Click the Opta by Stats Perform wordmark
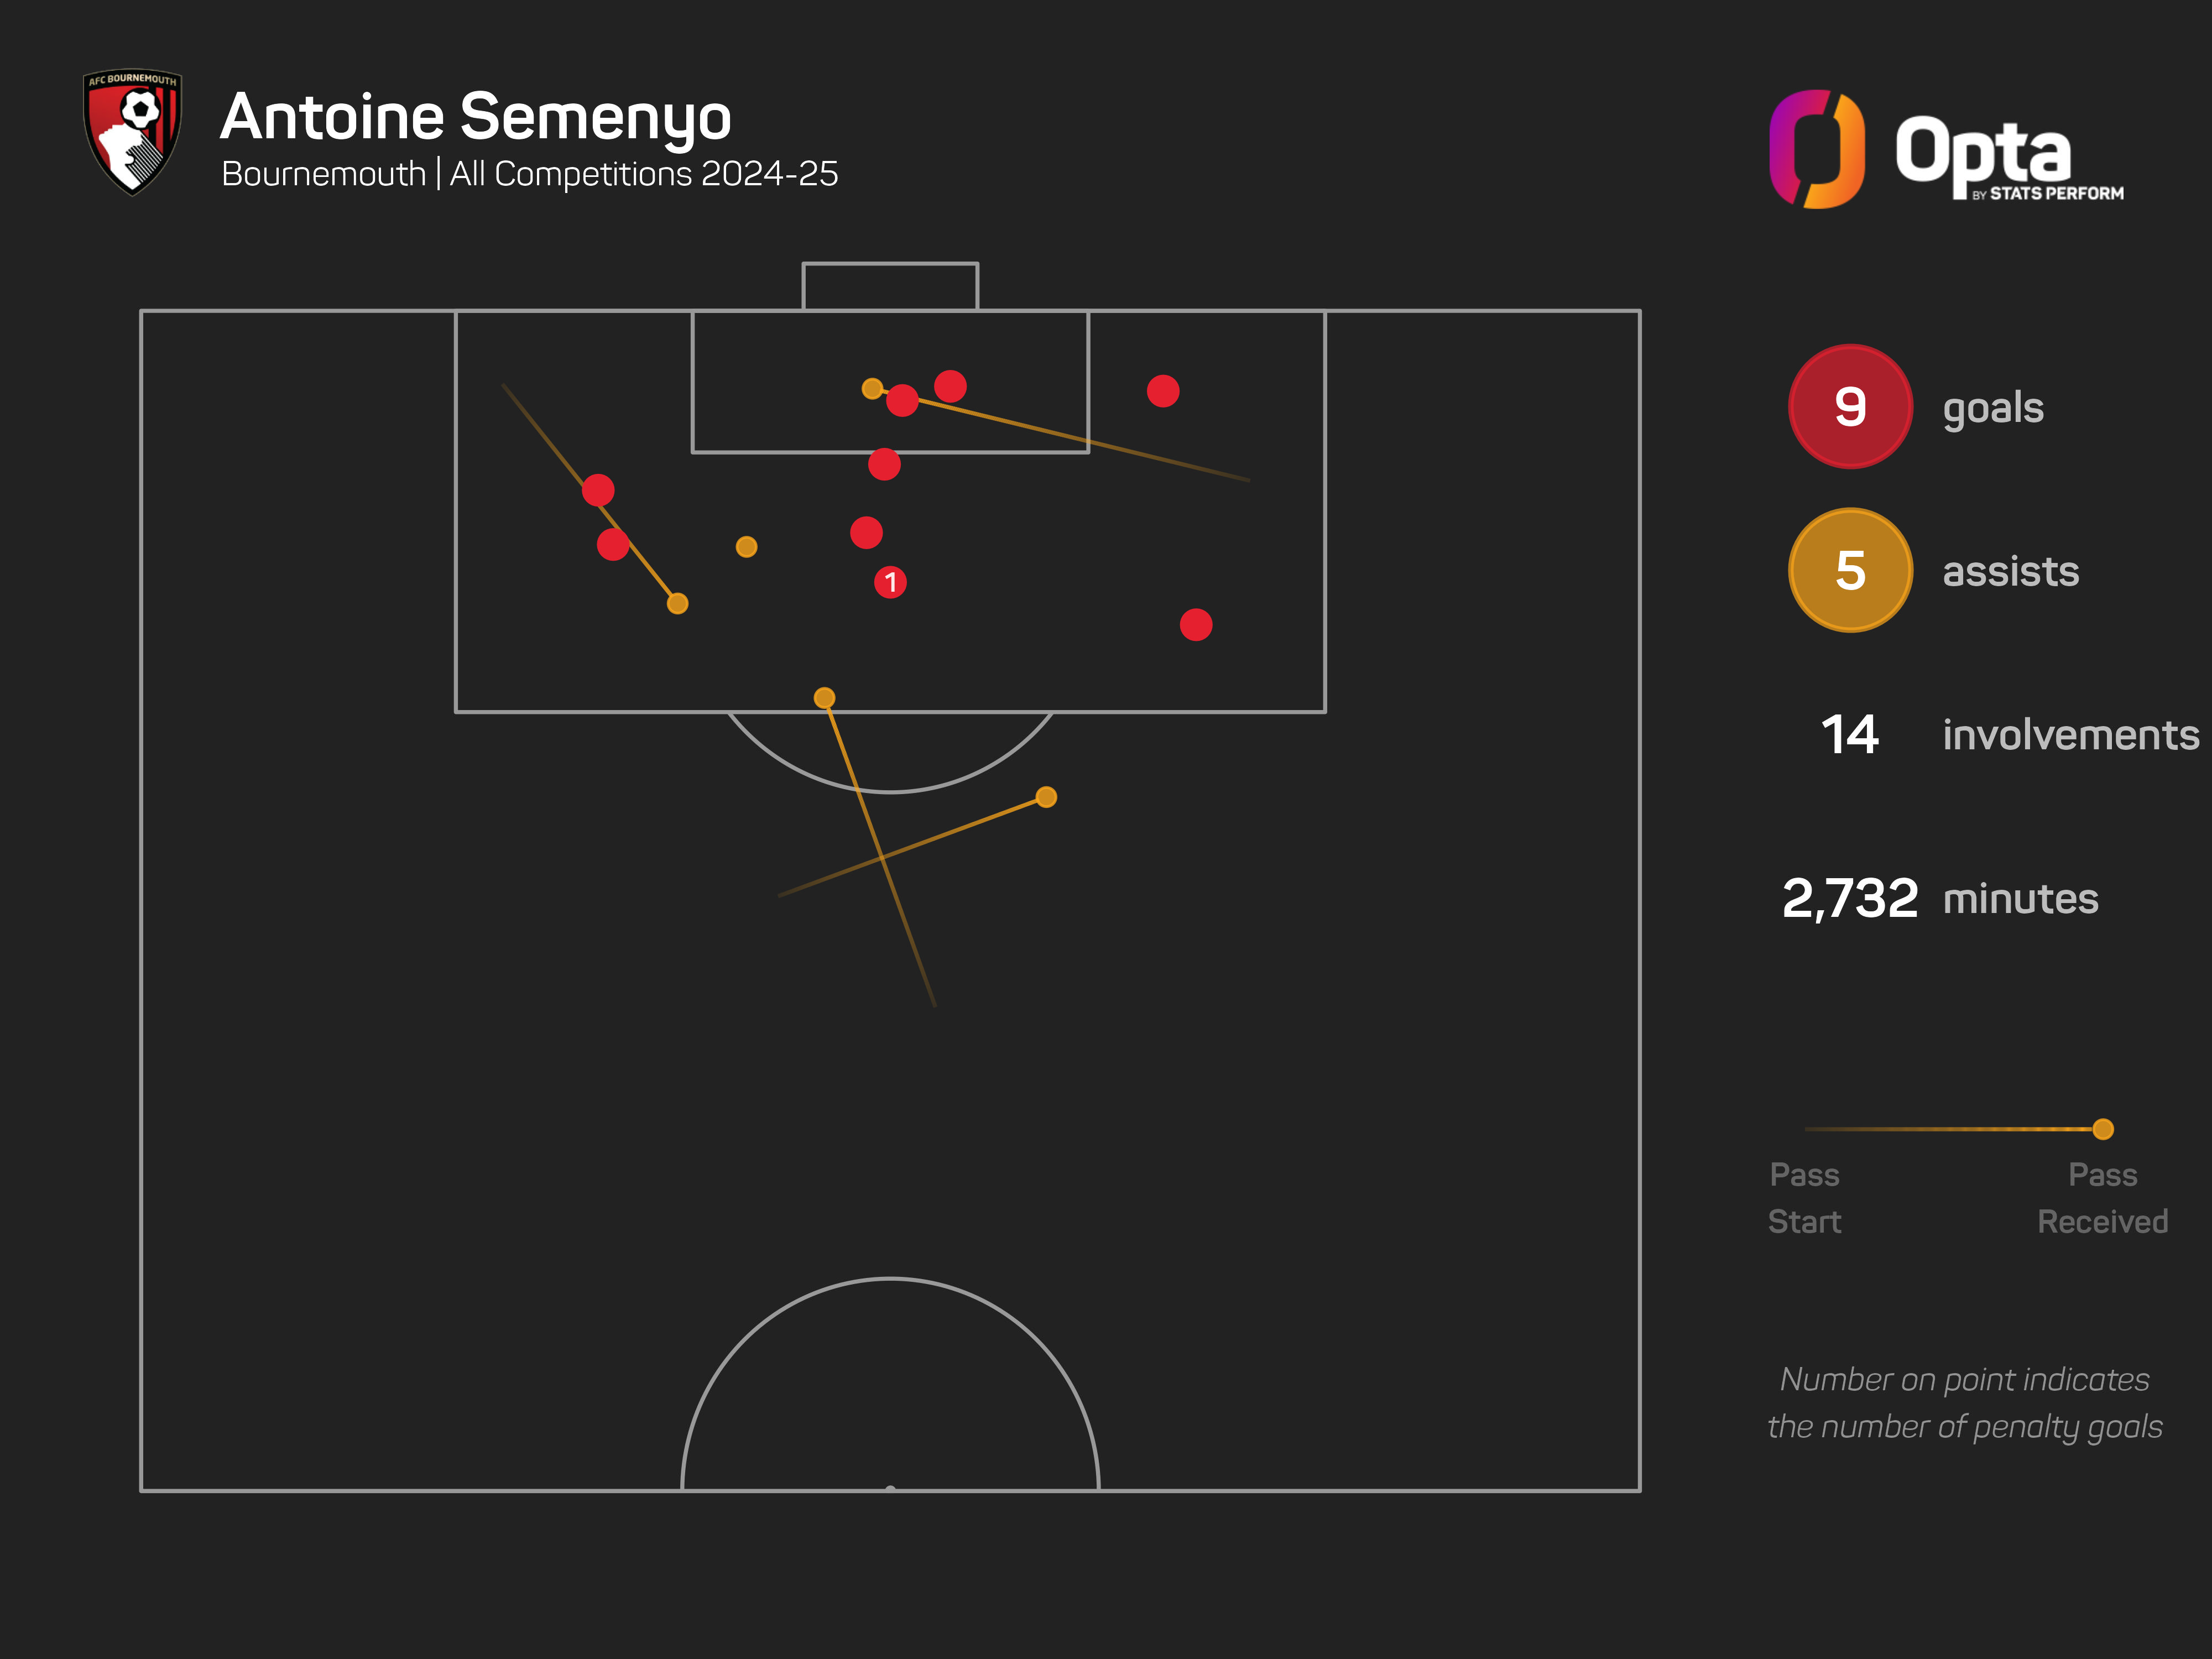 coord(2008,155)
